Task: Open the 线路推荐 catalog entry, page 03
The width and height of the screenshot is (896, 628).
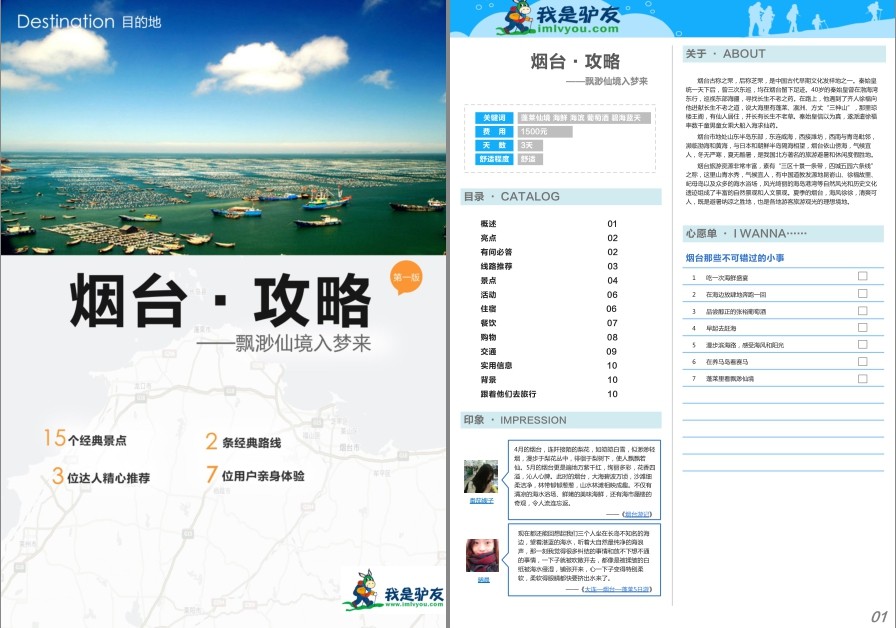Action: [549, 266]
